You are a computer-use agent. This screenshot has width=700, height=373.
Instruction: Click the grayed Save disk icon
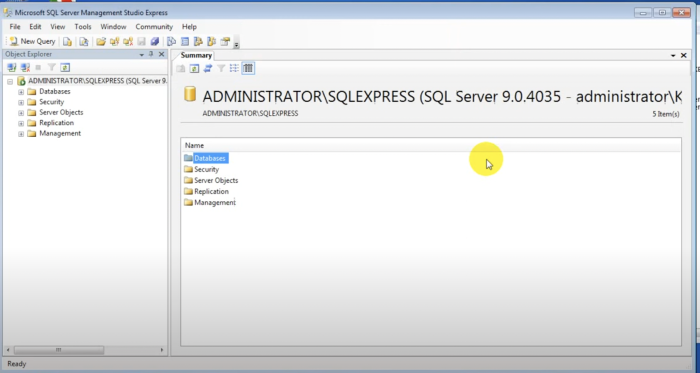(x=142, y=41)
